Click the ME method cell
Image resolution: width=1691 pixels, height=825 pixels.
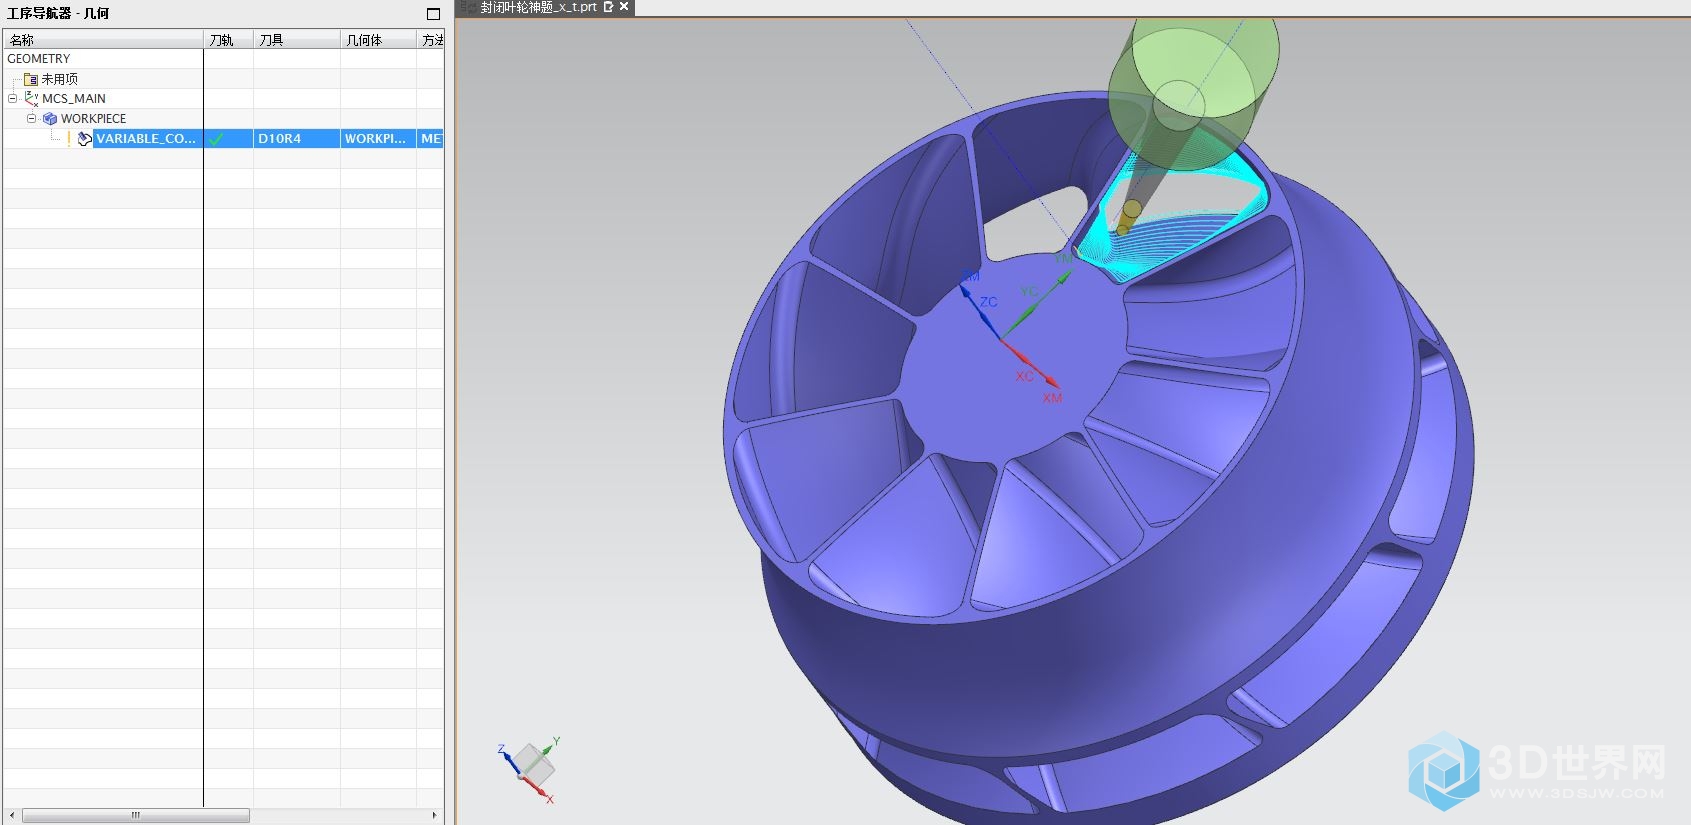[431, 139]
